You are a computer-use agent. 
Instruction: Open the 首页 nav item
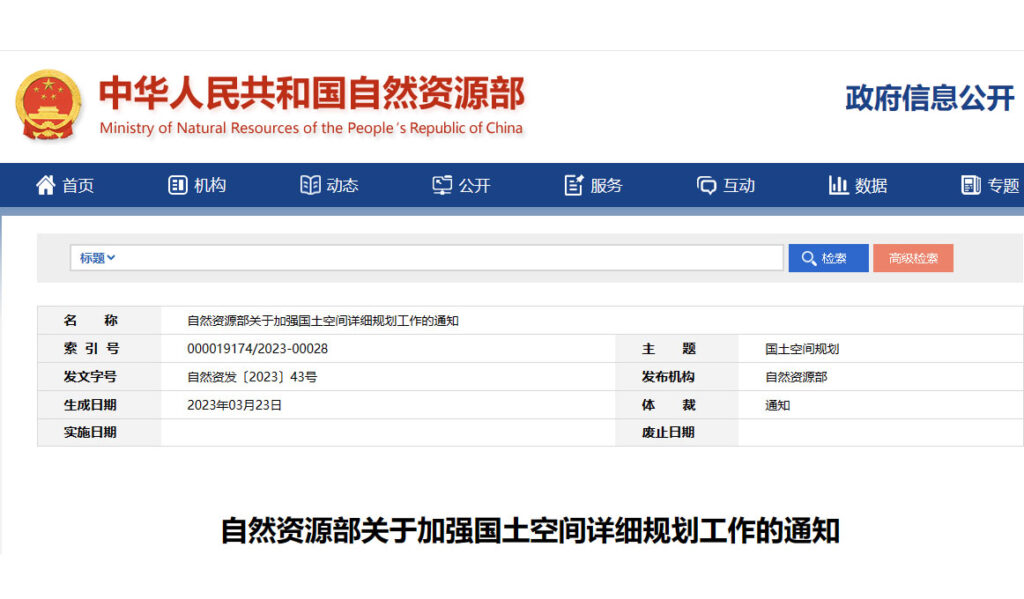point(65,186)
